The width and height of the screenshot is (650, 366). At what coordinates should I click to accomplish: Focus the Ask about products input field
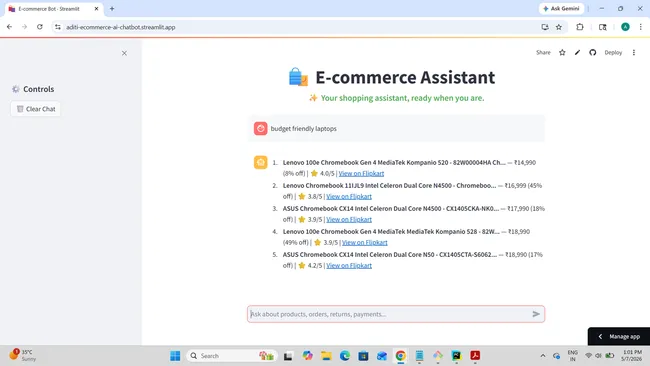[x=390, y=314]
